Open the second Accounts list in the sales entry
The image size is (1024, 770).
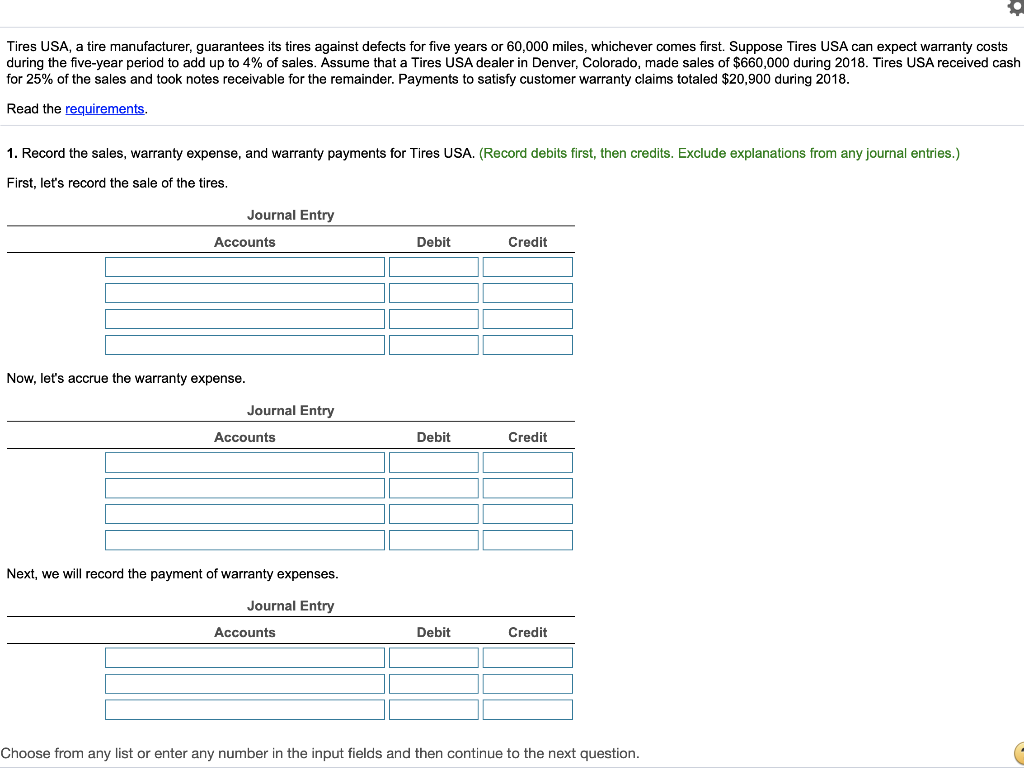(x=244, y=292)
